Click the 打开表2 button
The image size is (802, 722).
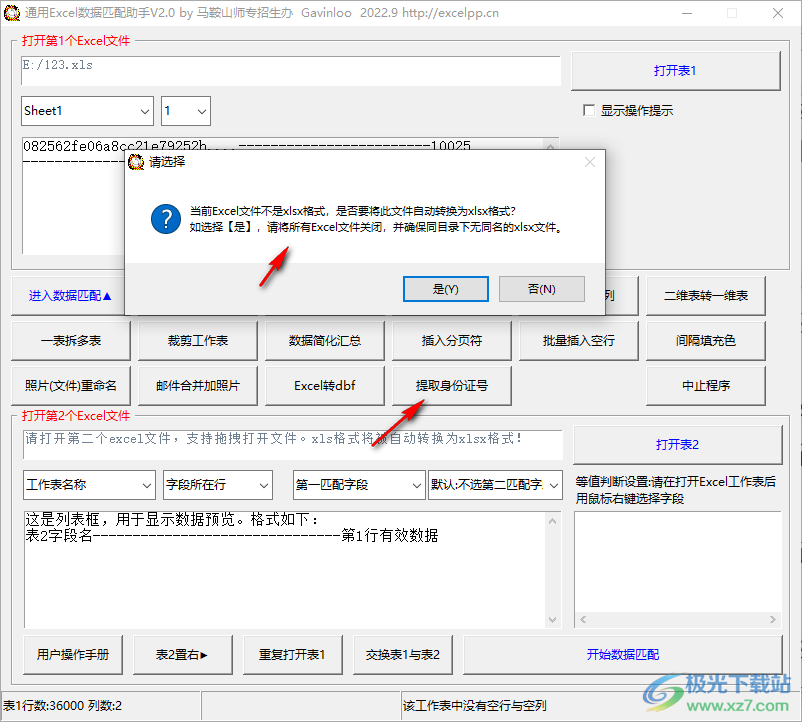[x=678, y=444]
